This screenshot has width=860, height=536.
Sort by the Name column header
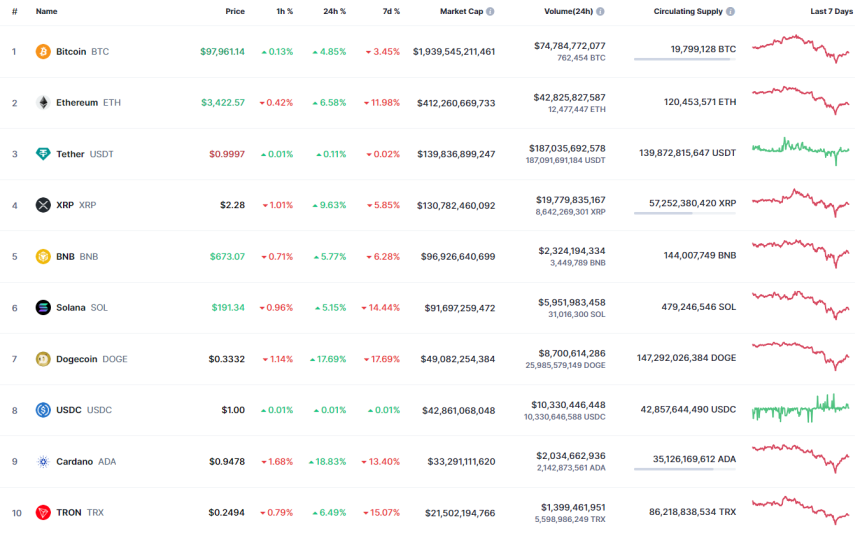[46, 12]
